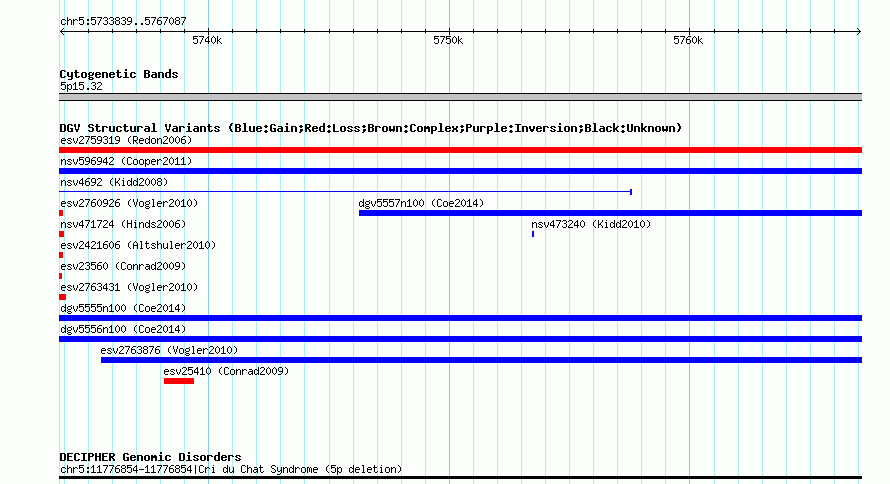Image resolution: width=890 pixels, height=484 pixels.
Task: Select the small red esv2763431 marker
Action: [x=62, y=297]
